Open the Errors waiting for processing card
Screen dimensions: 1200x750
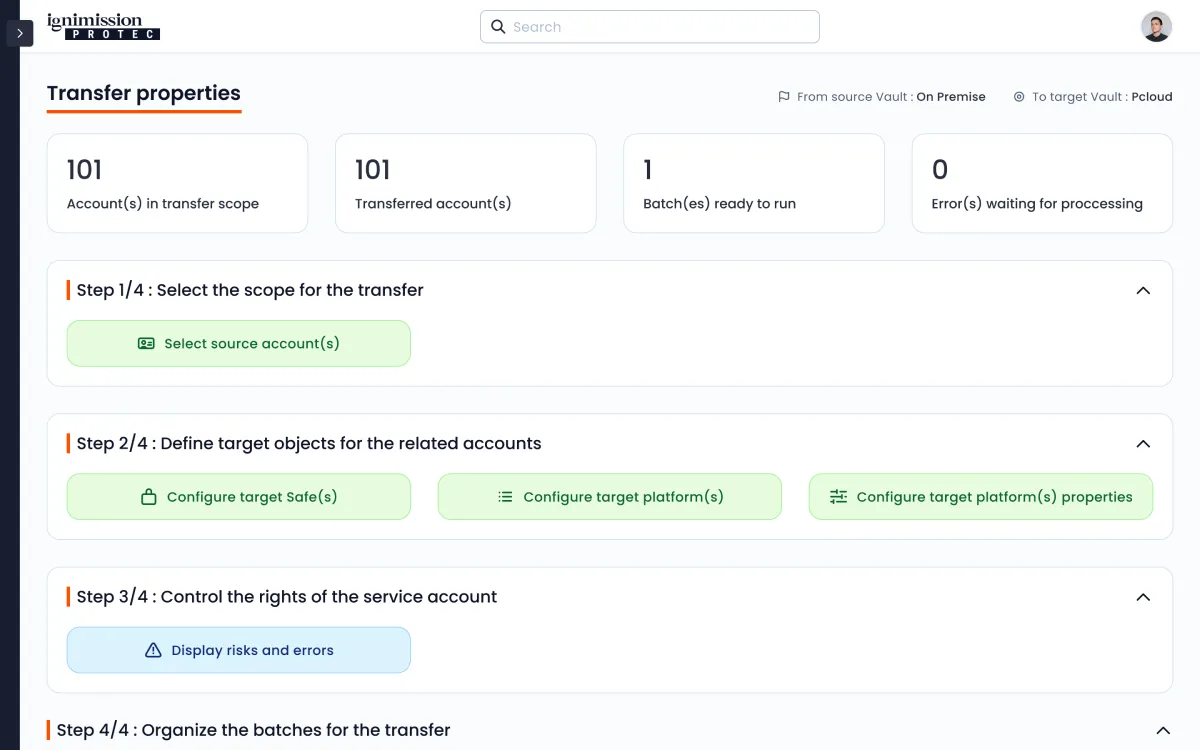pyautogui.click(x=1041, y=184)
